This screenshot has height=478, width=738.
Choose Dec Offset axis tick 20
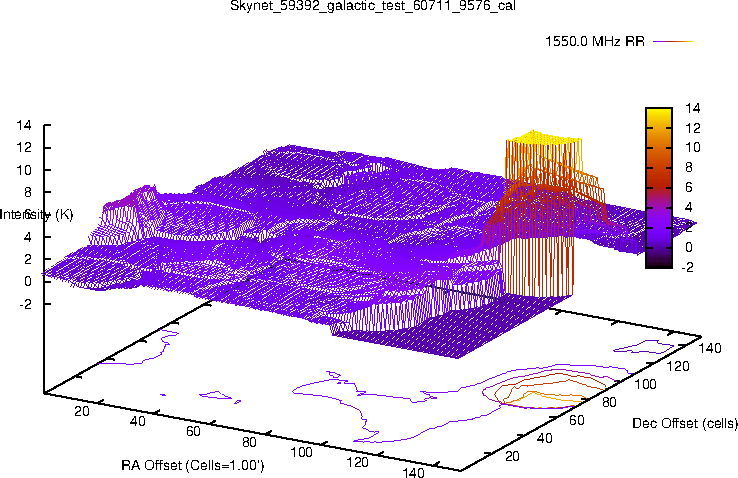[512, 456]
